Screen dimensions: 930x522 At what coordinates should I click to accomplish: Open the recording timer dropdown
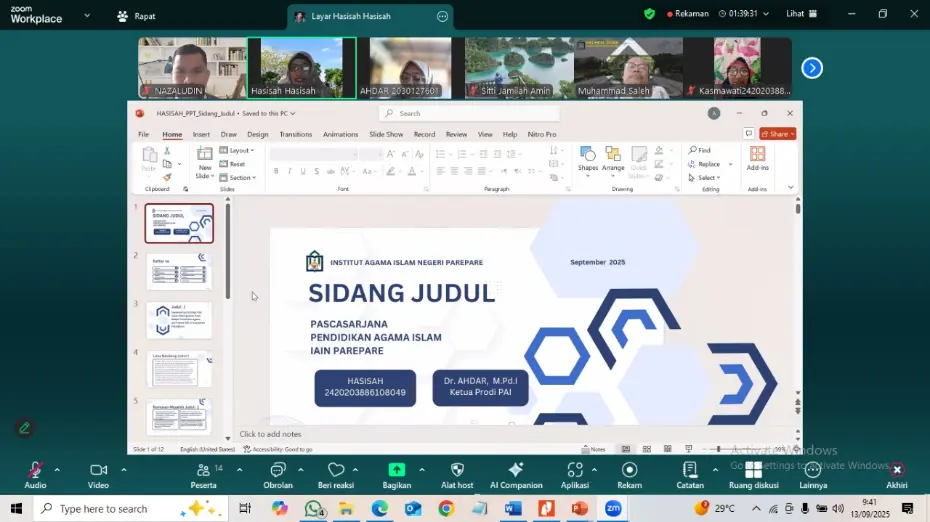click(x=766, y=14)
